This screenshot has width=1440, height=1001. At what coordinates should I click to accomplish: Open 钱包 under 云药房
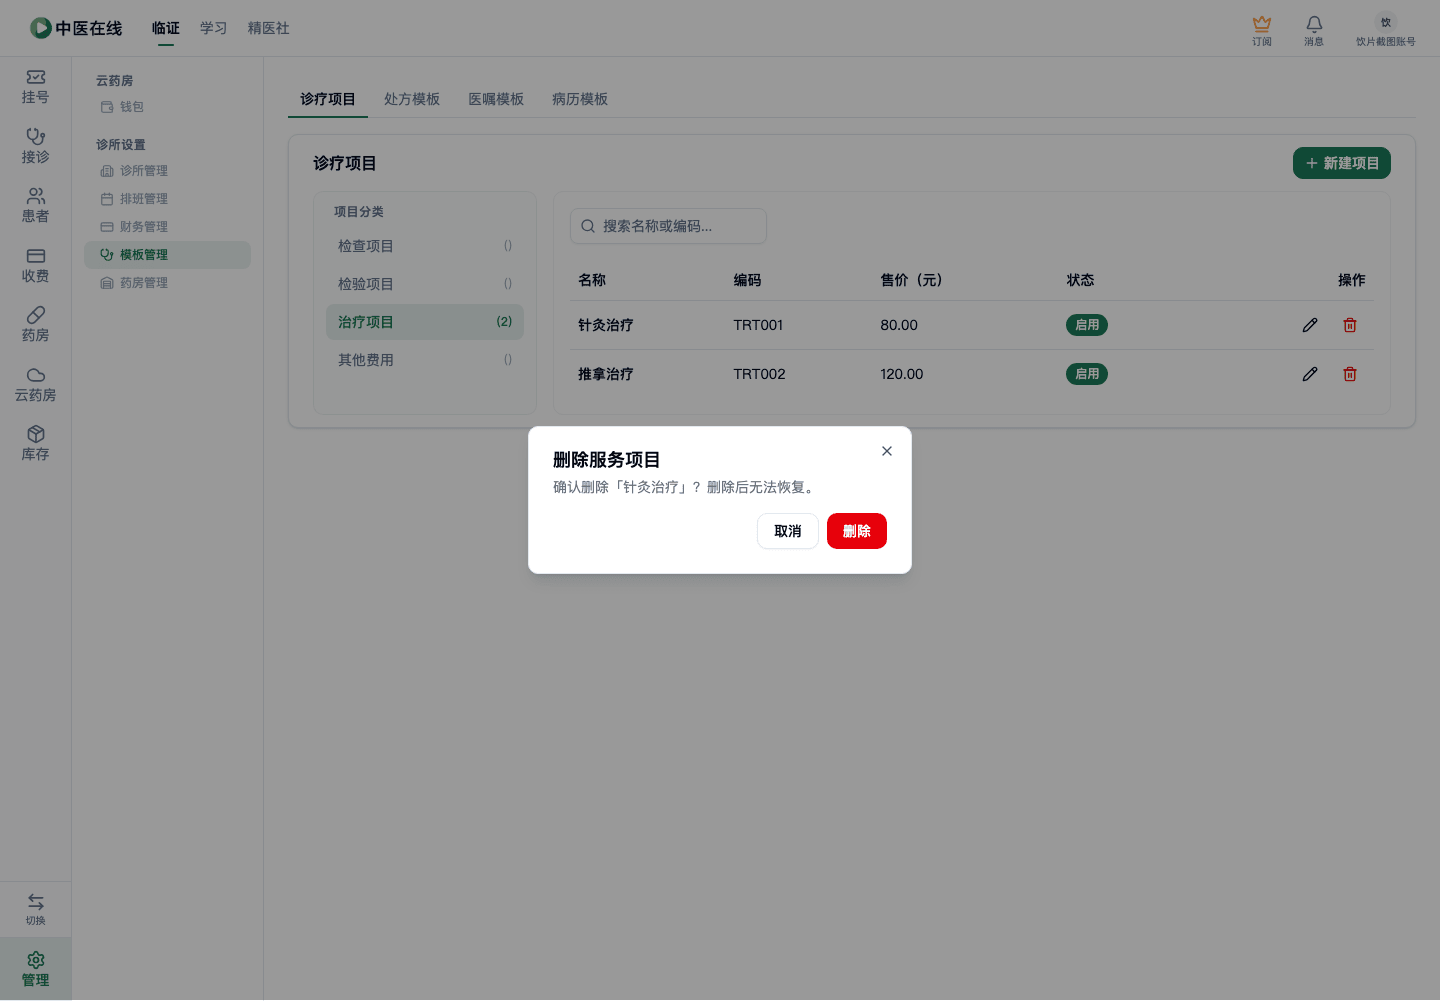(x=167, y=107)
